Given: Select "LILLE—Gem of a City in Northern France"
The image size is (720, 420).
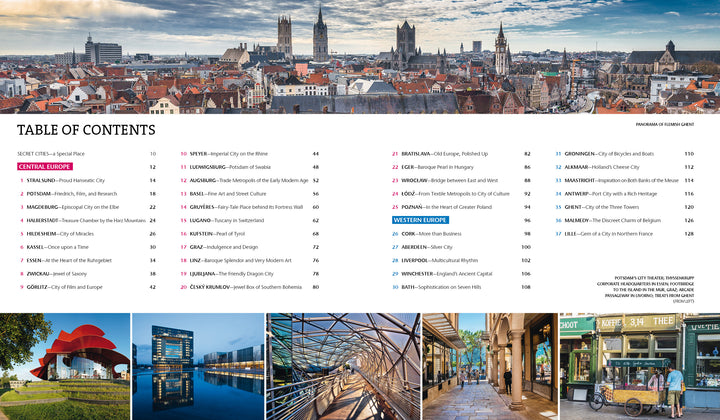Looking at the screenshot, I should pyautogui.click(x=609, y=234).
